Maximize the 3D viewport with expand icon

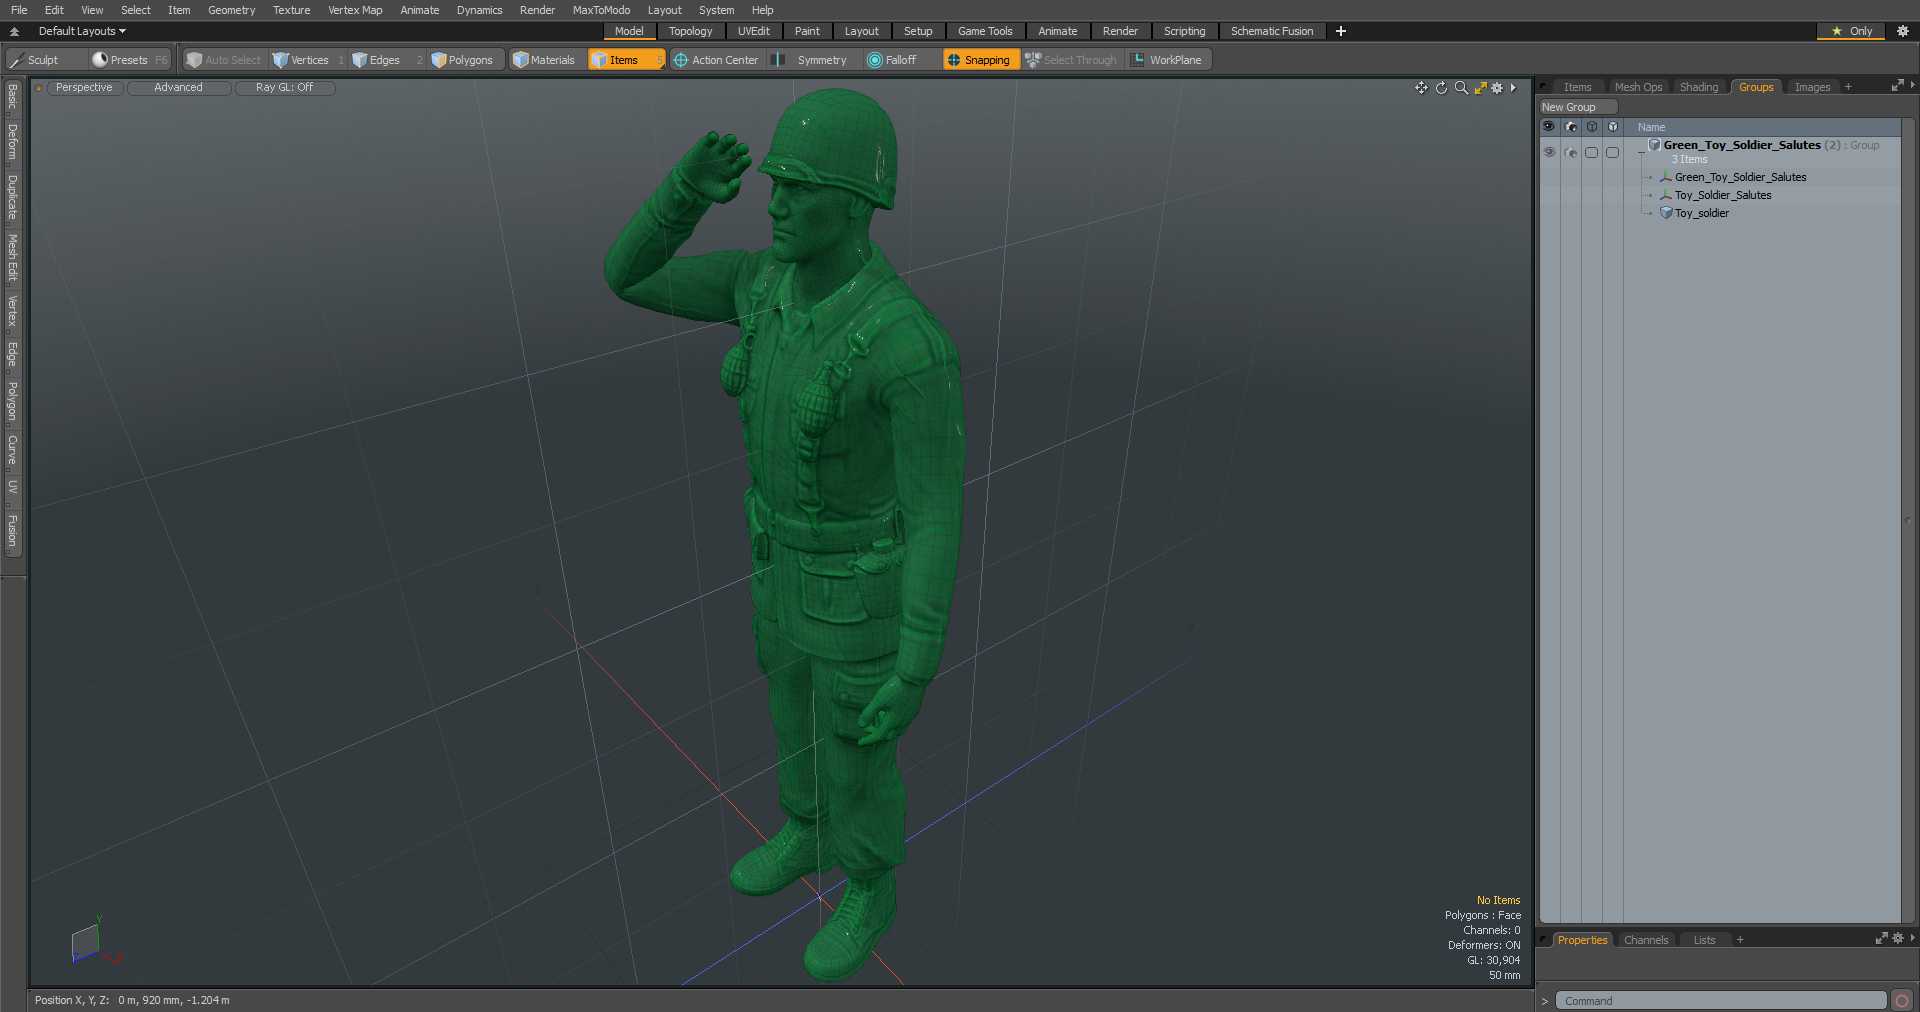pyautogui.click(x=1480, y=88)
